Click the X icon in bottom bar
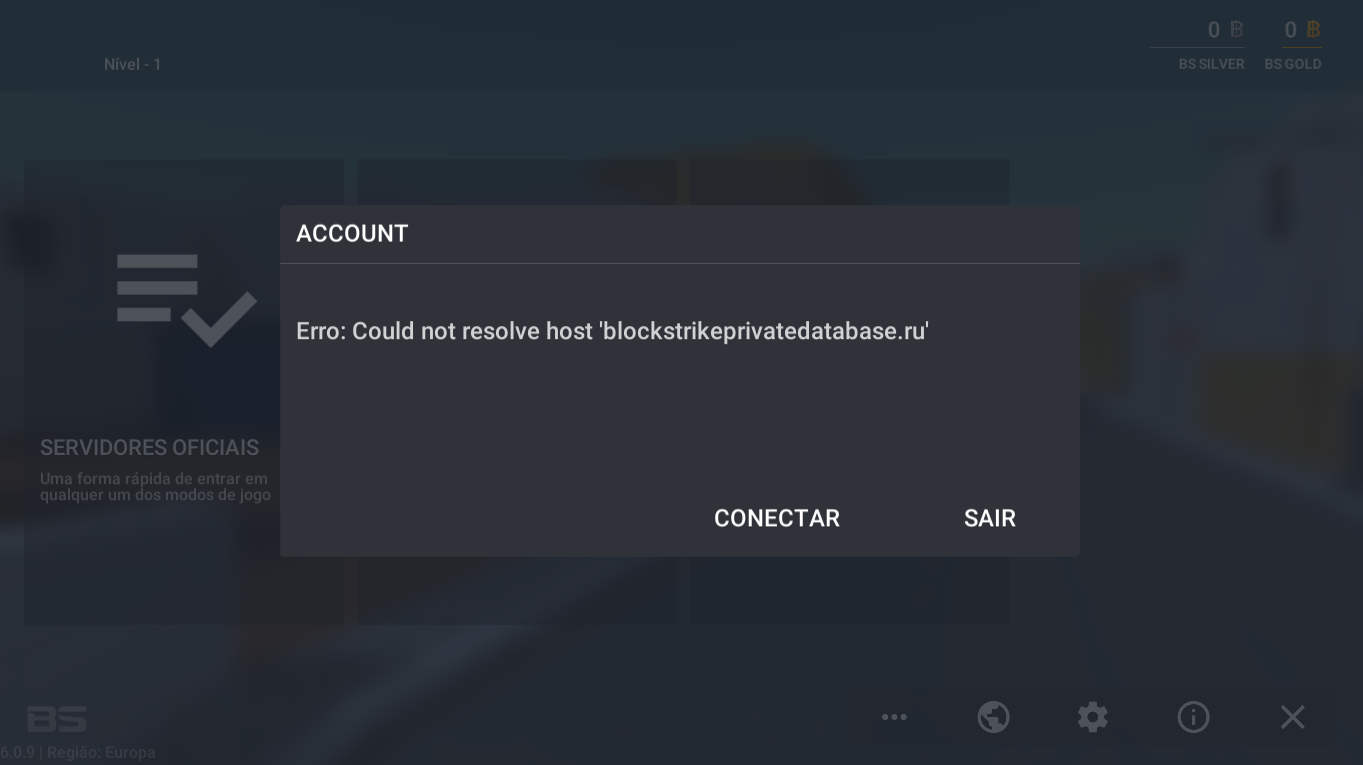The width and height of the screenshot is (1363, 765). pyautogui.click(x=1293, y=717)
